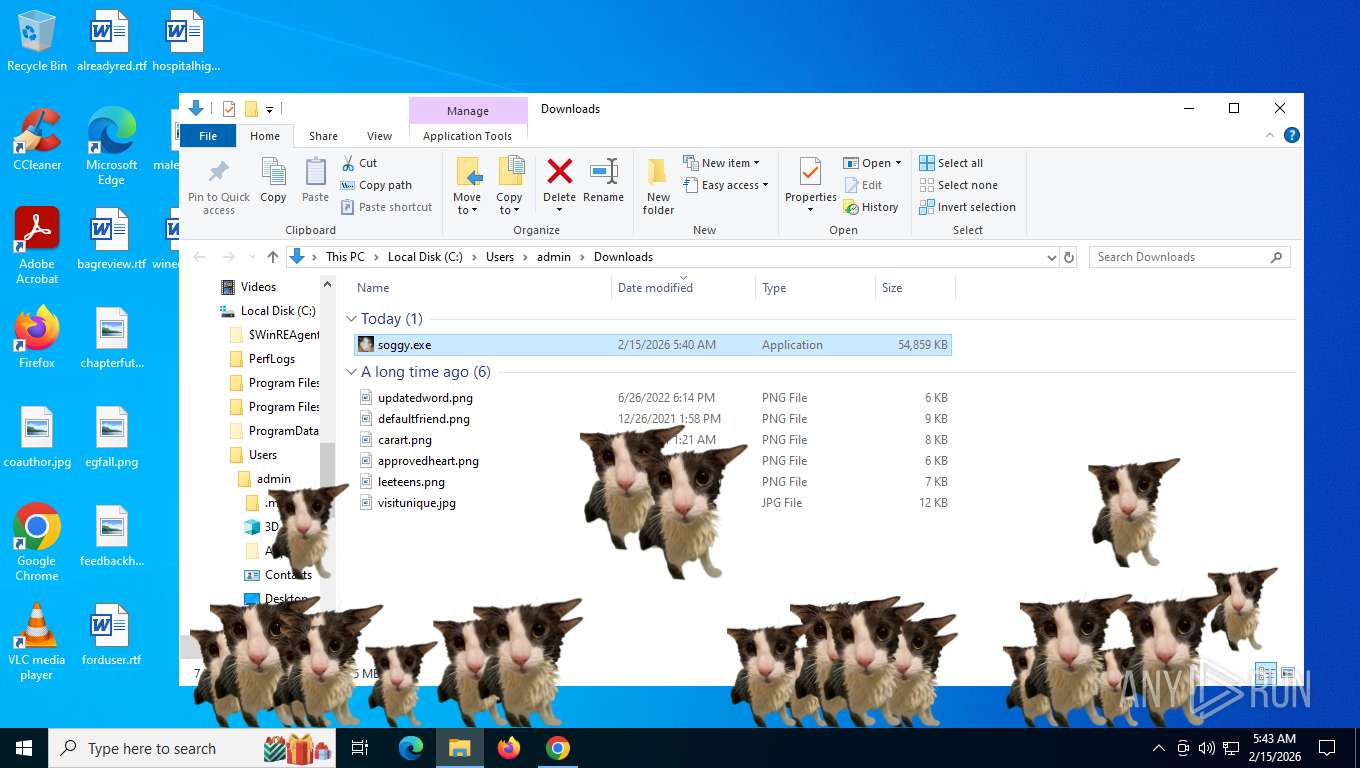Click New folder icon in title bar toolbar
This screenshot has width=1360, height=768.
(x=251, y=109)
